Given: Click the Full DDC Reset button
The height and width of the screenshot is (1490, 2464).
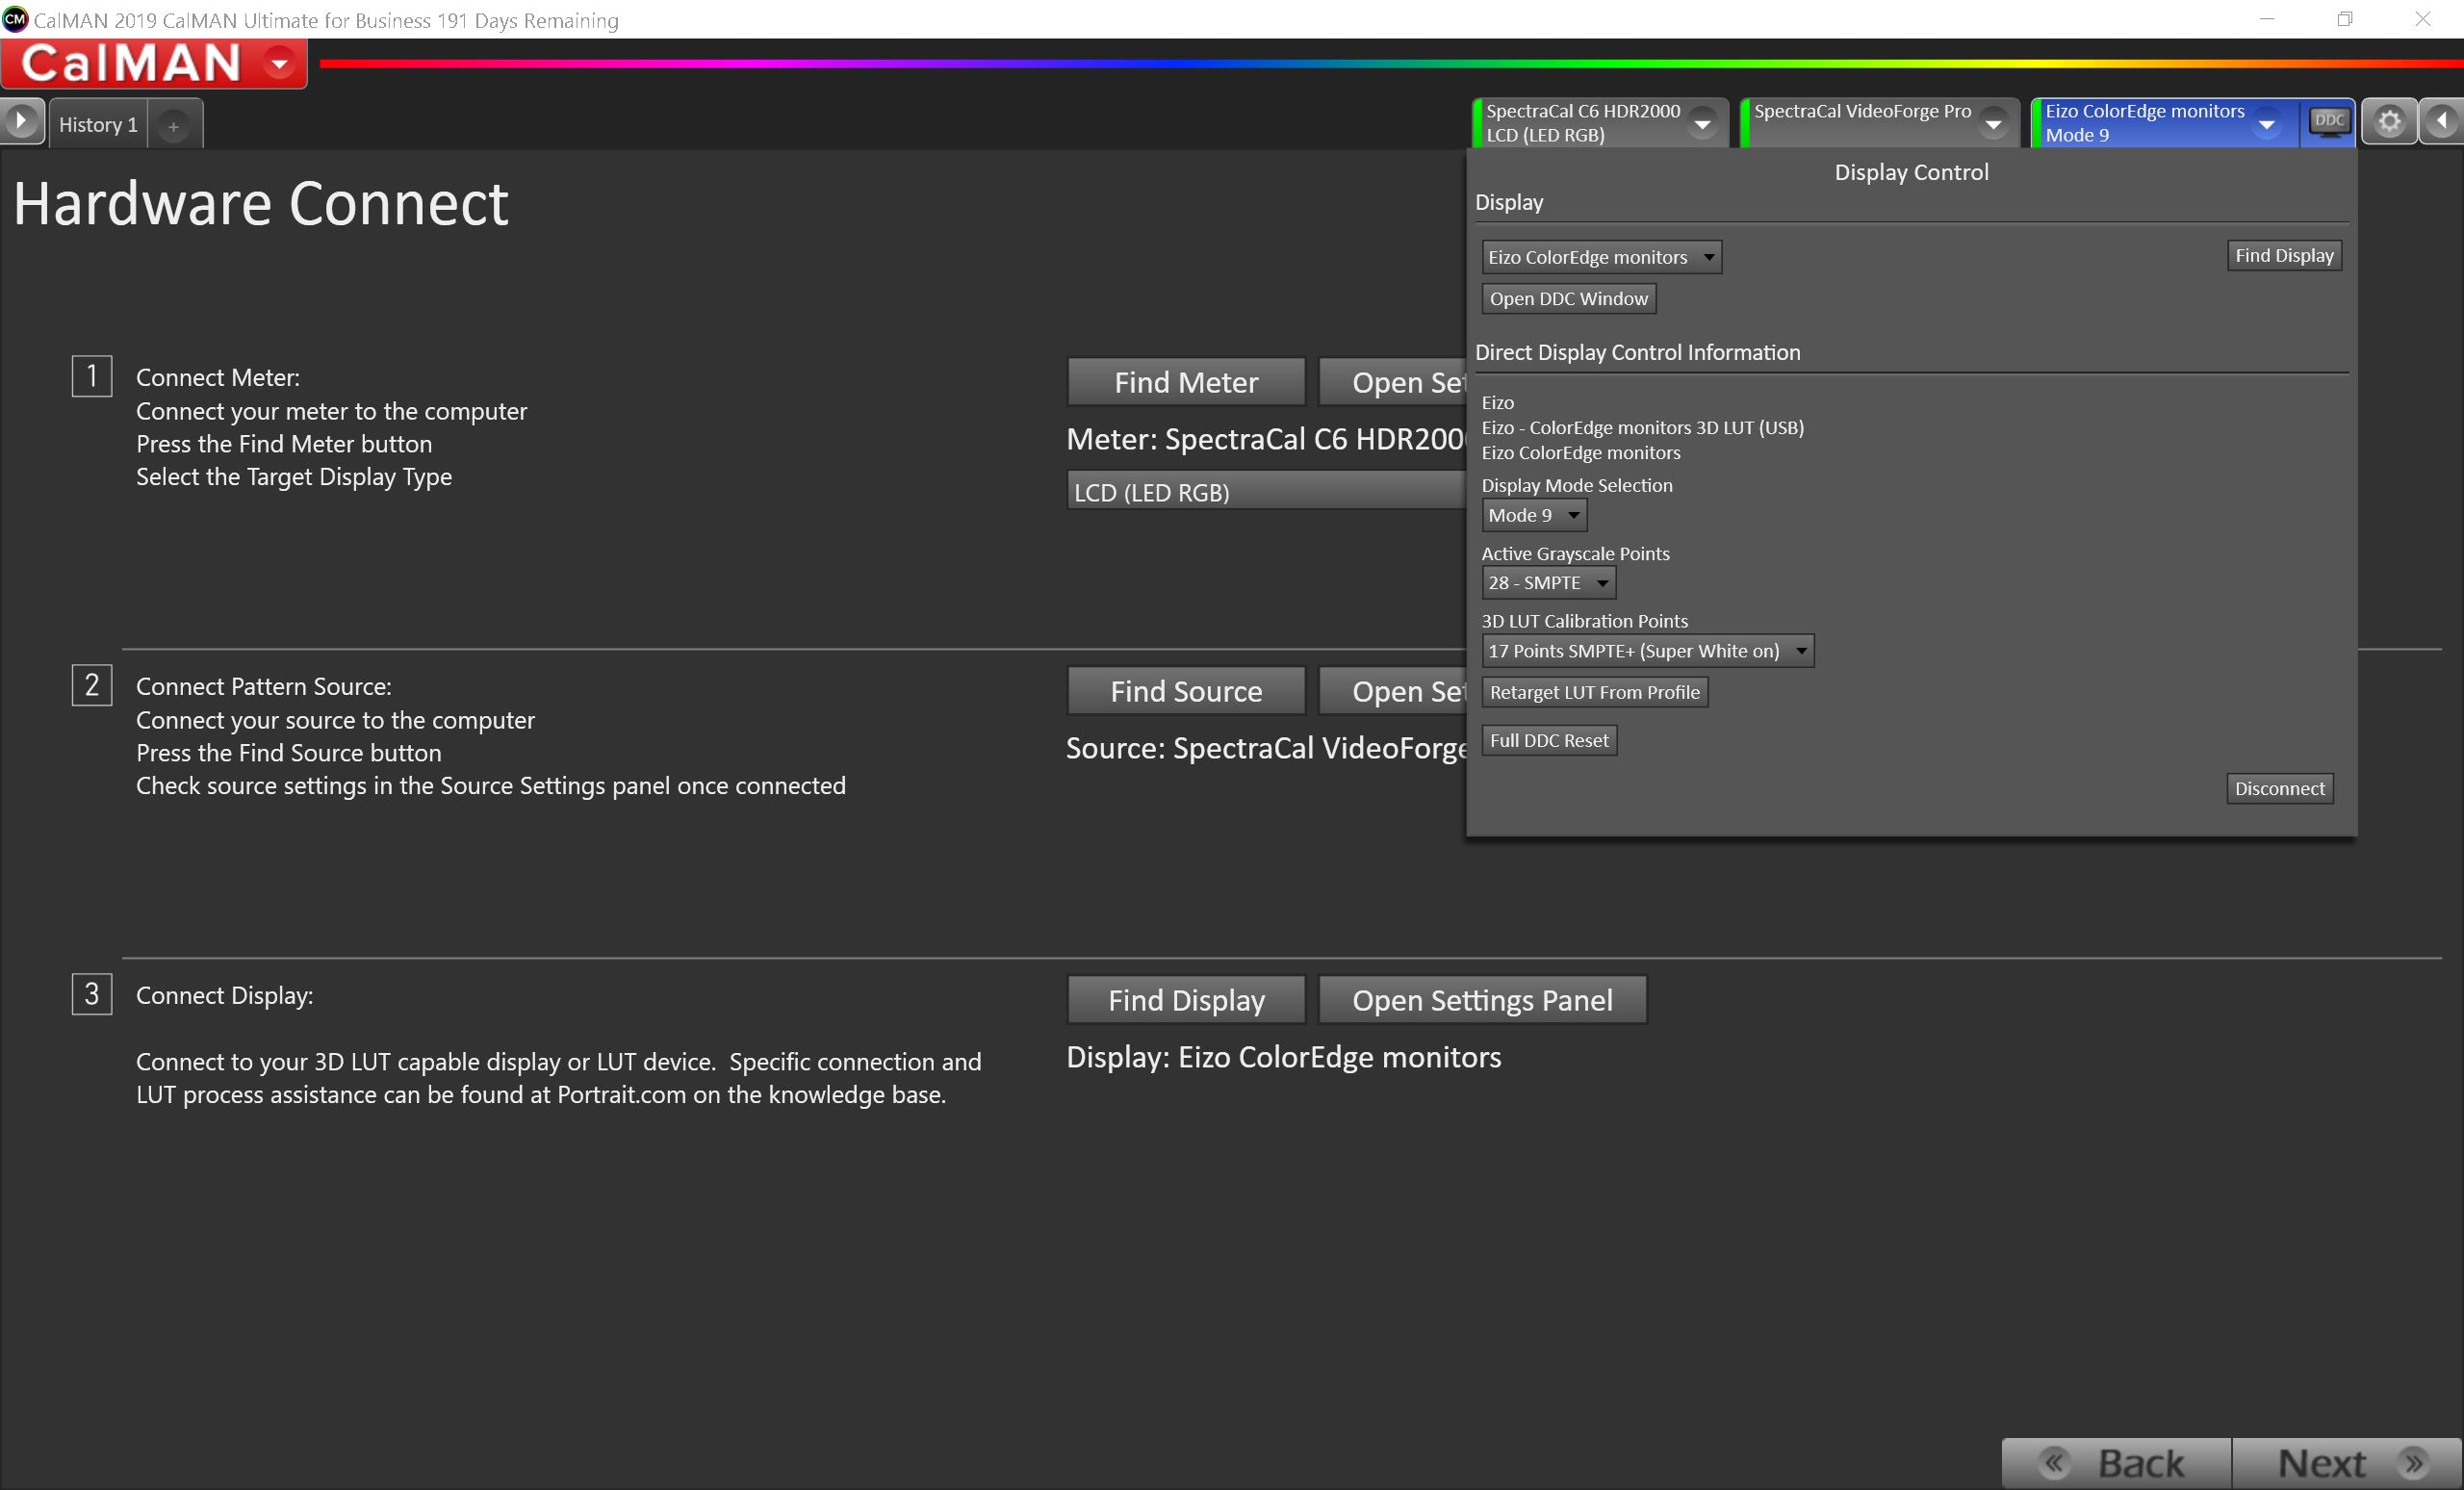Looking at the screenshot, I should click(x=1548, y=740).
